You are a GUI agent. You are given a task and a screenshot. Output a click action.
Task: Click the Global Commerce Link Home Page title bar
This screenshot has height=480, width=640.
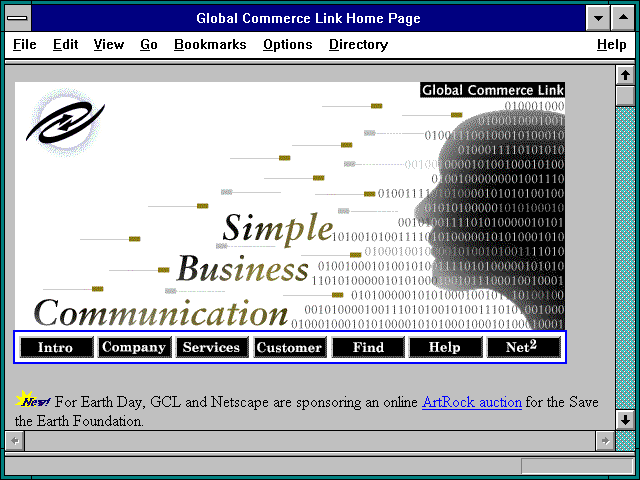(x=308, y=18)
